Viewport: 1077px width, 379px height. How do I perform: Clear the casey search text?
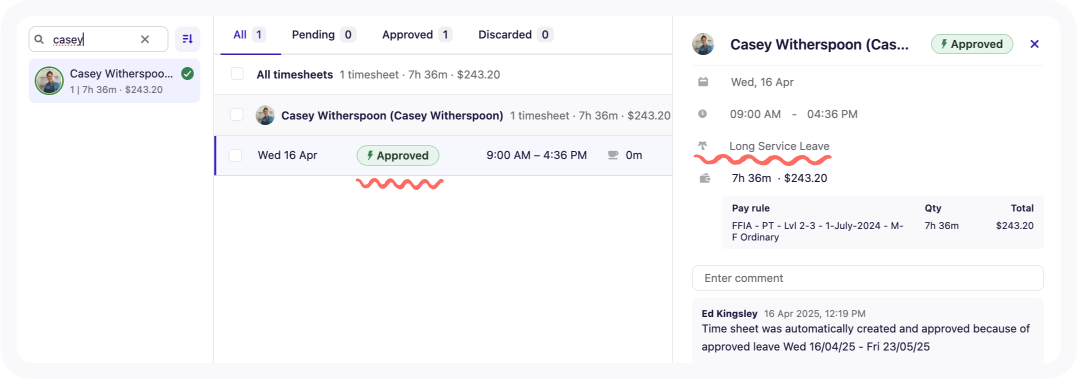click(145, 39)
